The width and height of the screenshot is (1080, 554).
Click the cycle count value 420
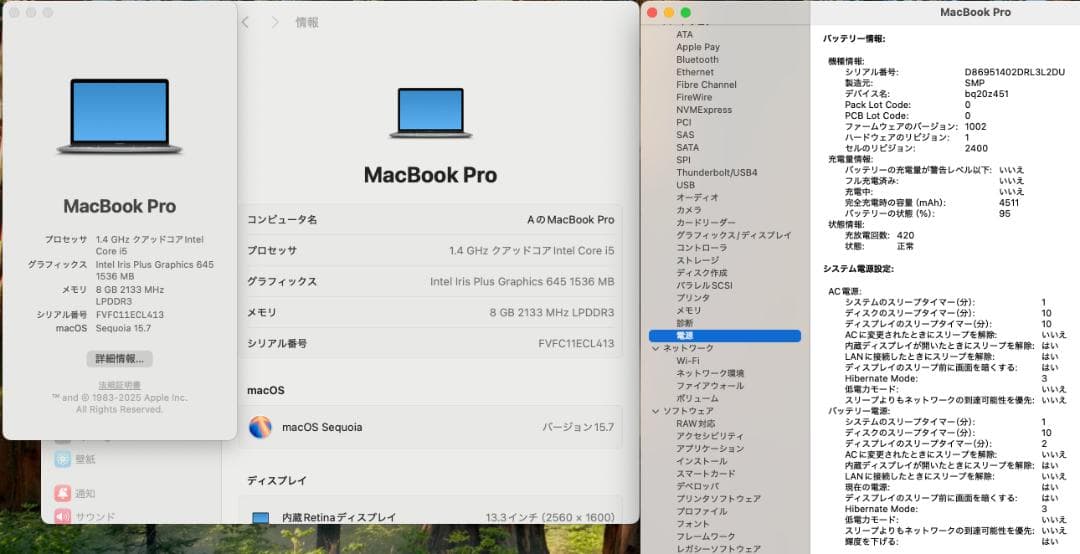pyautogui.click(x=906, y=235)
